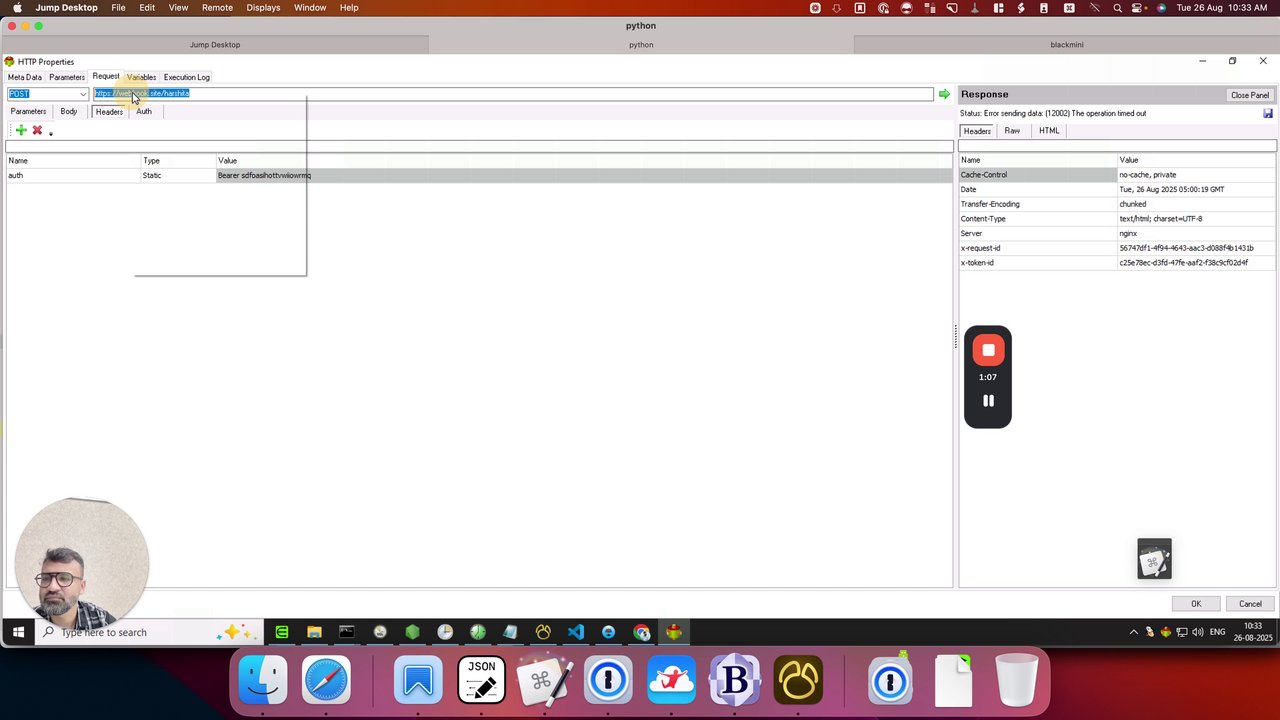Open the Auth sub-tab
Screen dimensions: 1280x720
tap(144, 111)
